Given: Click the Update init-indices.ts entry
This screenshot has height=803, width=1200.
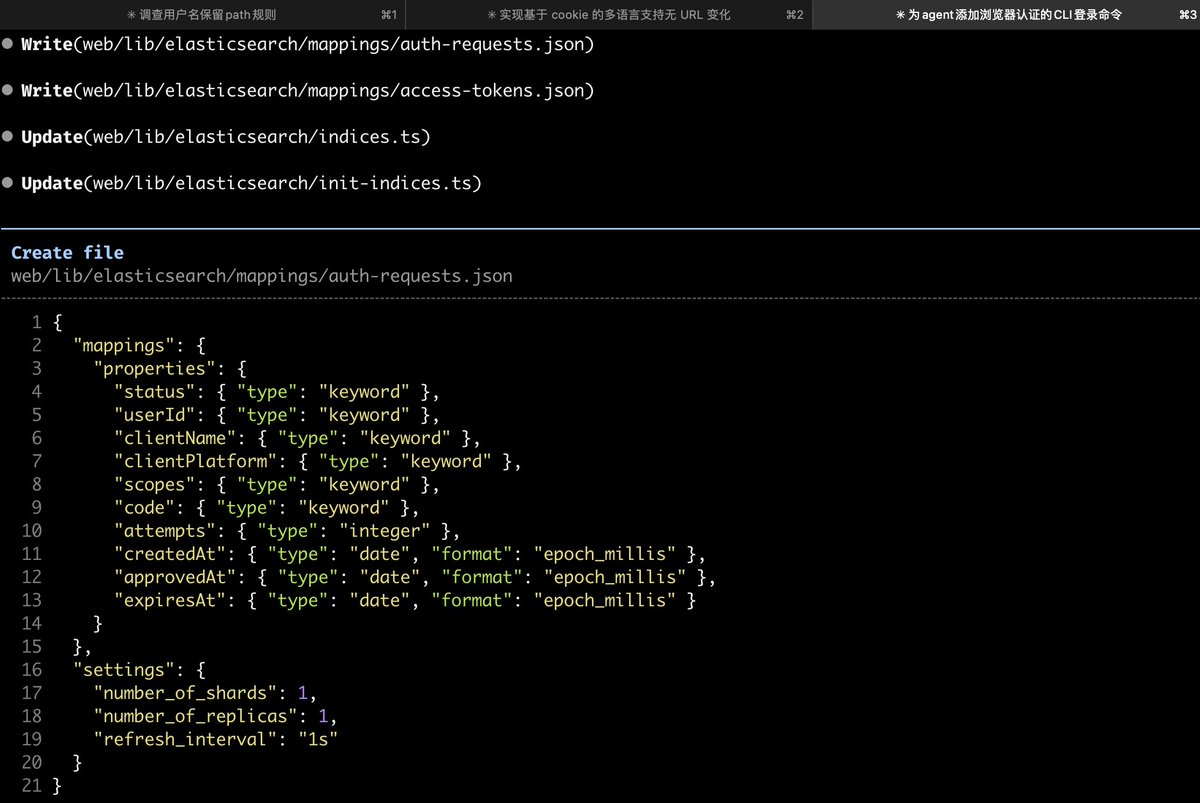Looking at the screenshot, I should (x=251, y=182).
